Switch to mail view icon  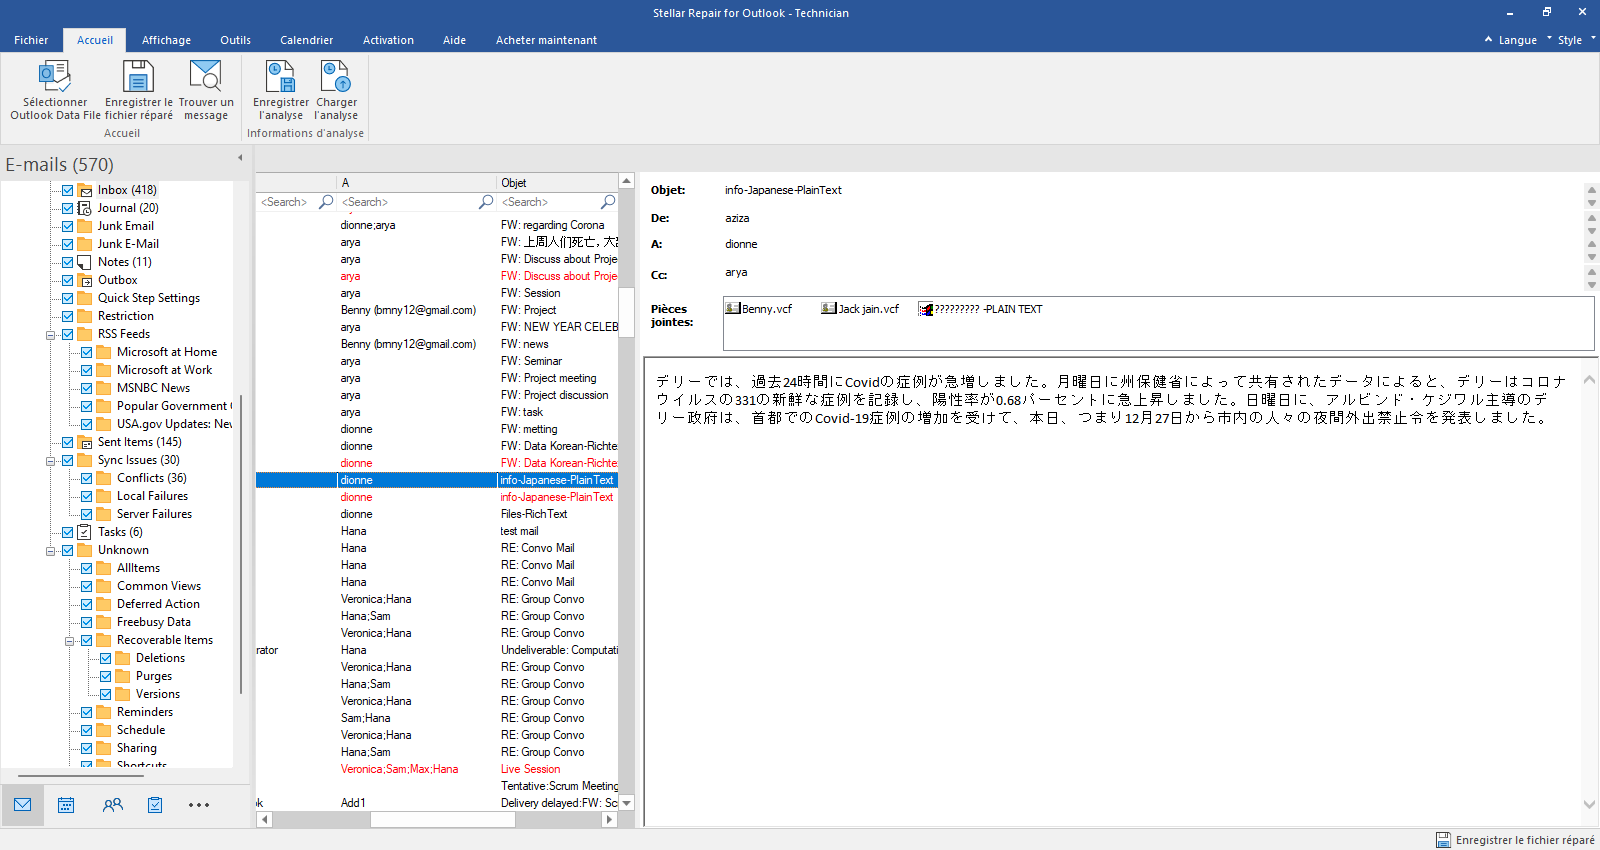22,804
